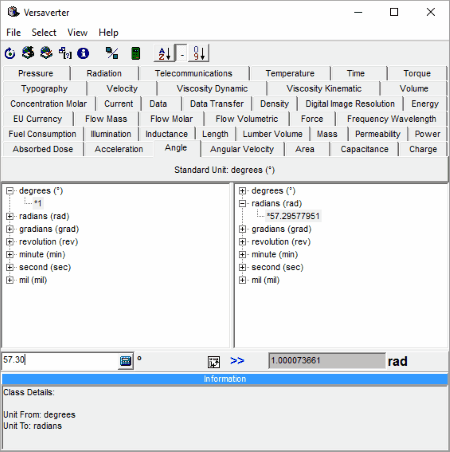
Task: Switch to the Angular Velocity tab
Action: coord(242,149)
